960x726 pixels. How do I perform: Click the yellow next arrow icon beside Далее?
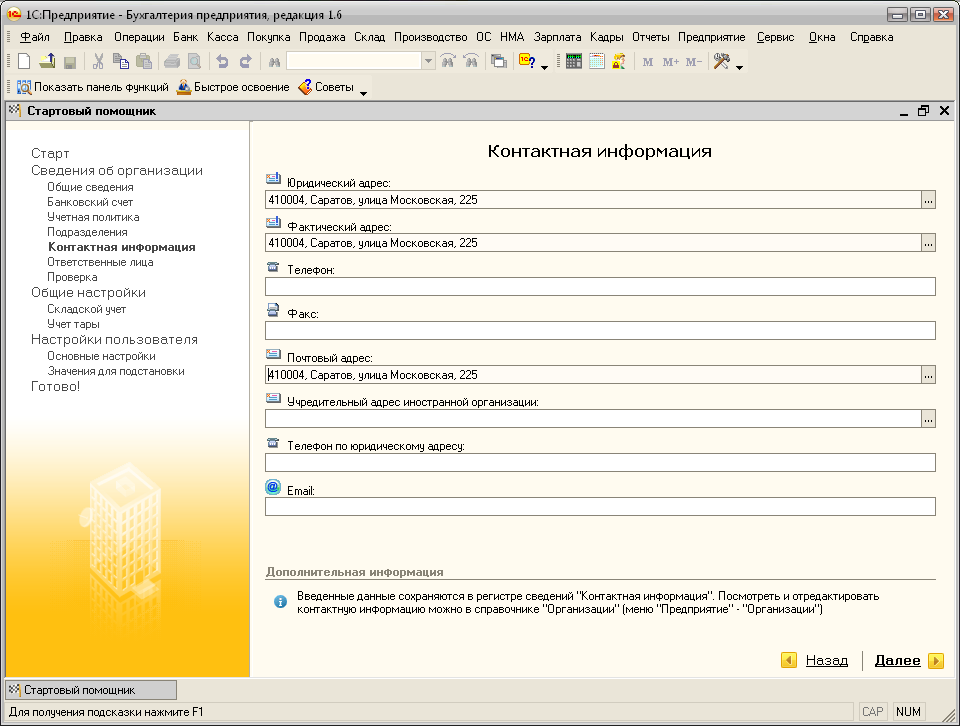click(x=936, y=661)
